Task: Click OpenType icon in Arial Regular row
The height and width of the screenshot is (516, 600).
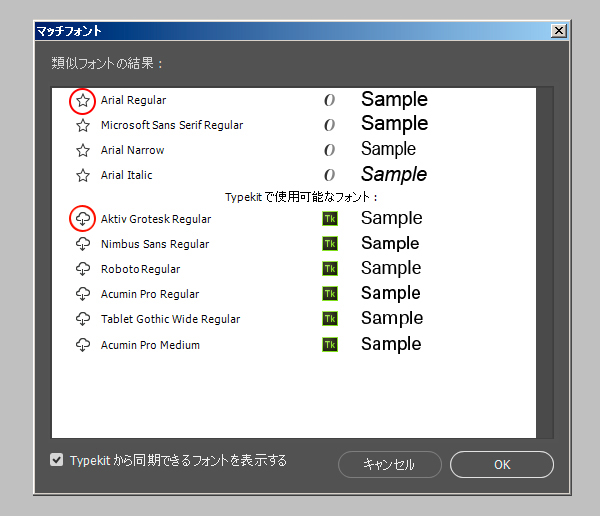Action: point(329,100)
